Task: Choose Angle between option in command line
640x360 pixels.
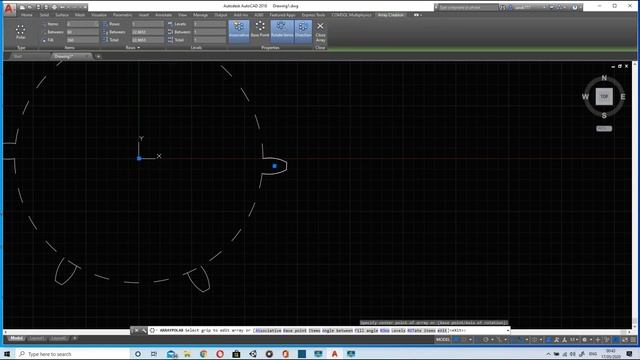Action: point(337,331)
